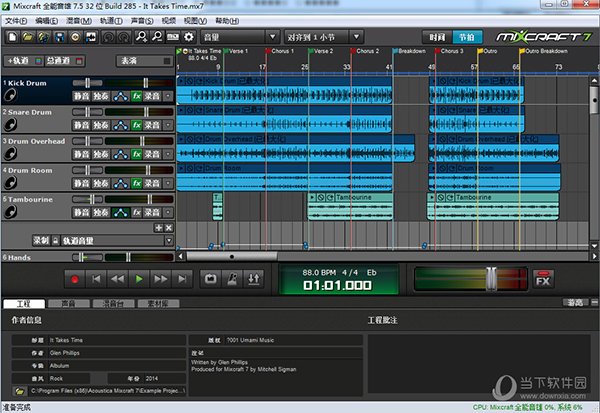Mute the Snare Drum track
The width and height of the screenshot is (600, 413).
click(x=82, y=125)
